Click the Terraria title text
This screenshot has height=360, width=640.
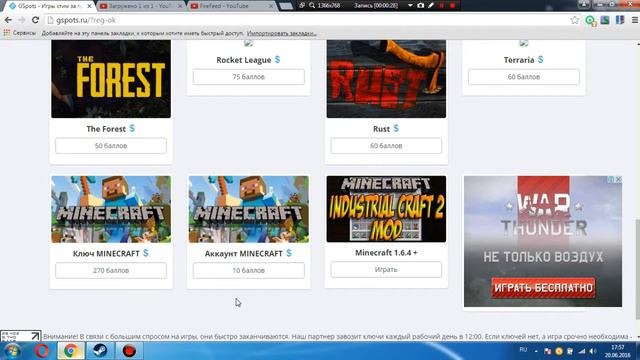pos(519,60)
